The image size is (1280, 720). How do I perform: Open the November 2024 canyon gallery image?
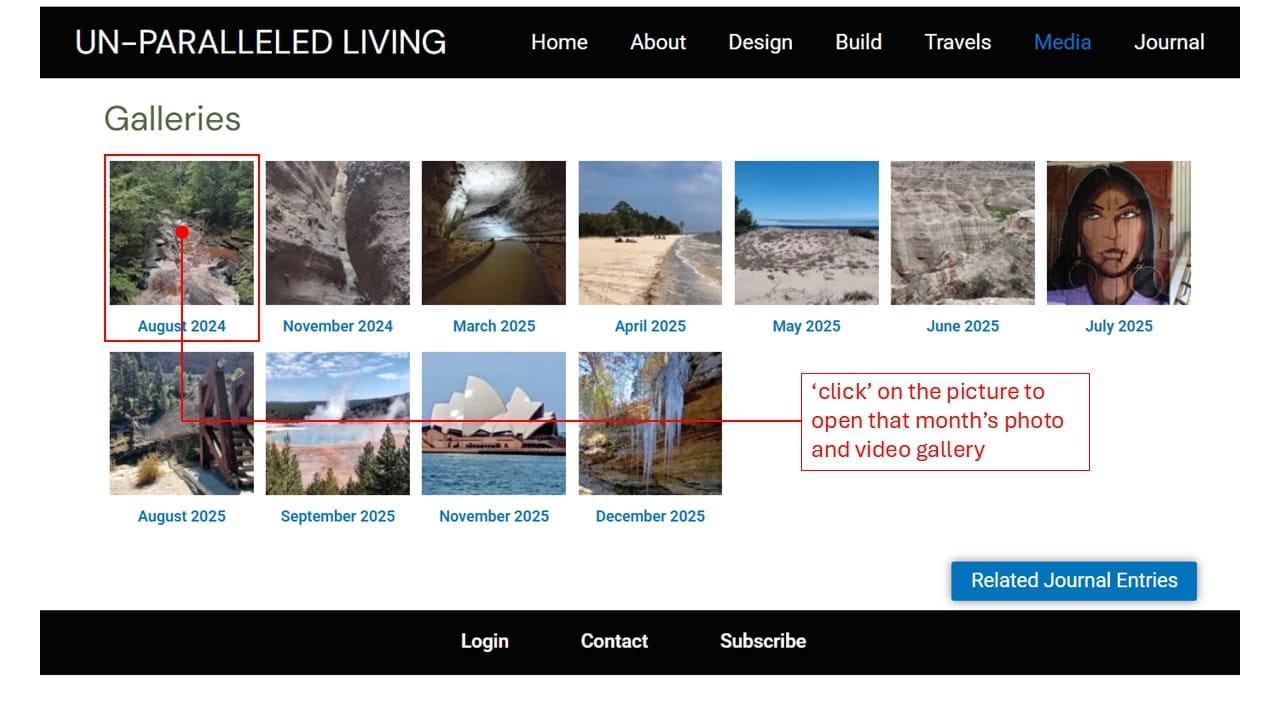point(338,232)
